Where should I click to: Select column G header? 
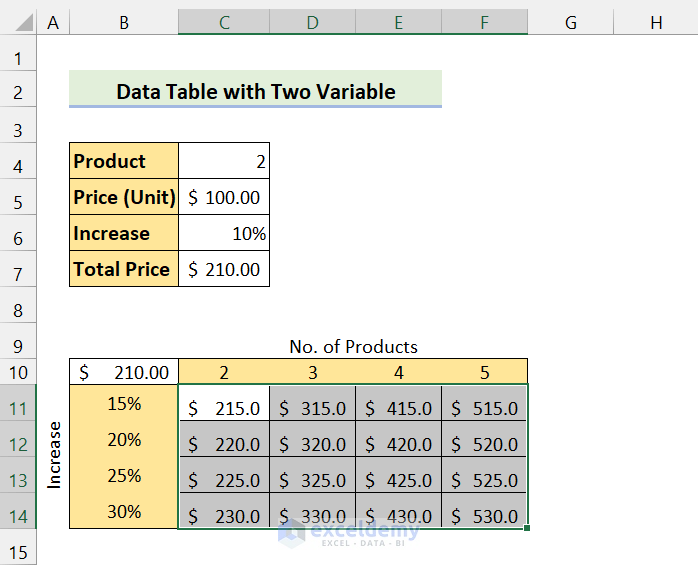point(571,22)
